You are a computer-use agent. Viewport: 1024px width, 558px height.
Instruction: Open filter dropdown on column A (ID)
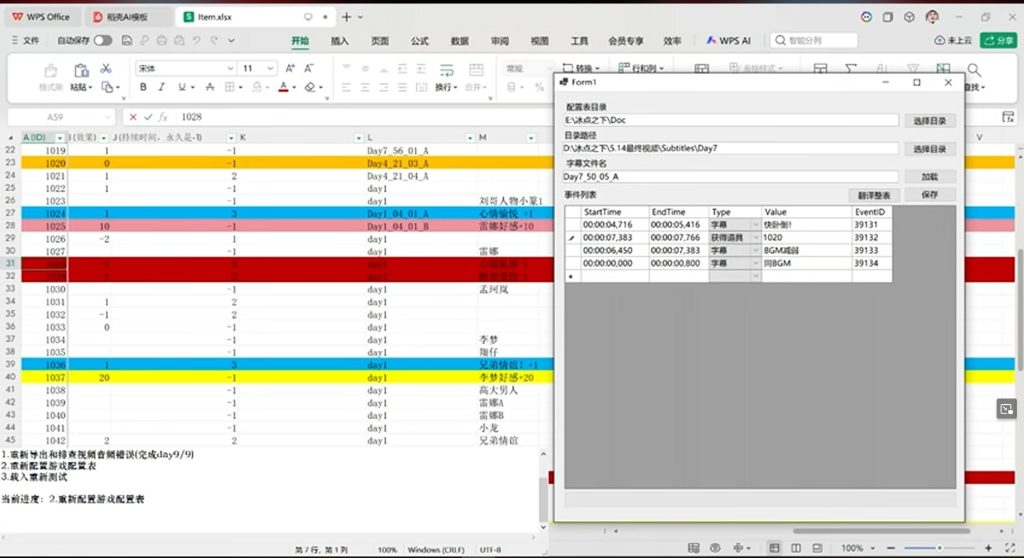tap(59, 138)
